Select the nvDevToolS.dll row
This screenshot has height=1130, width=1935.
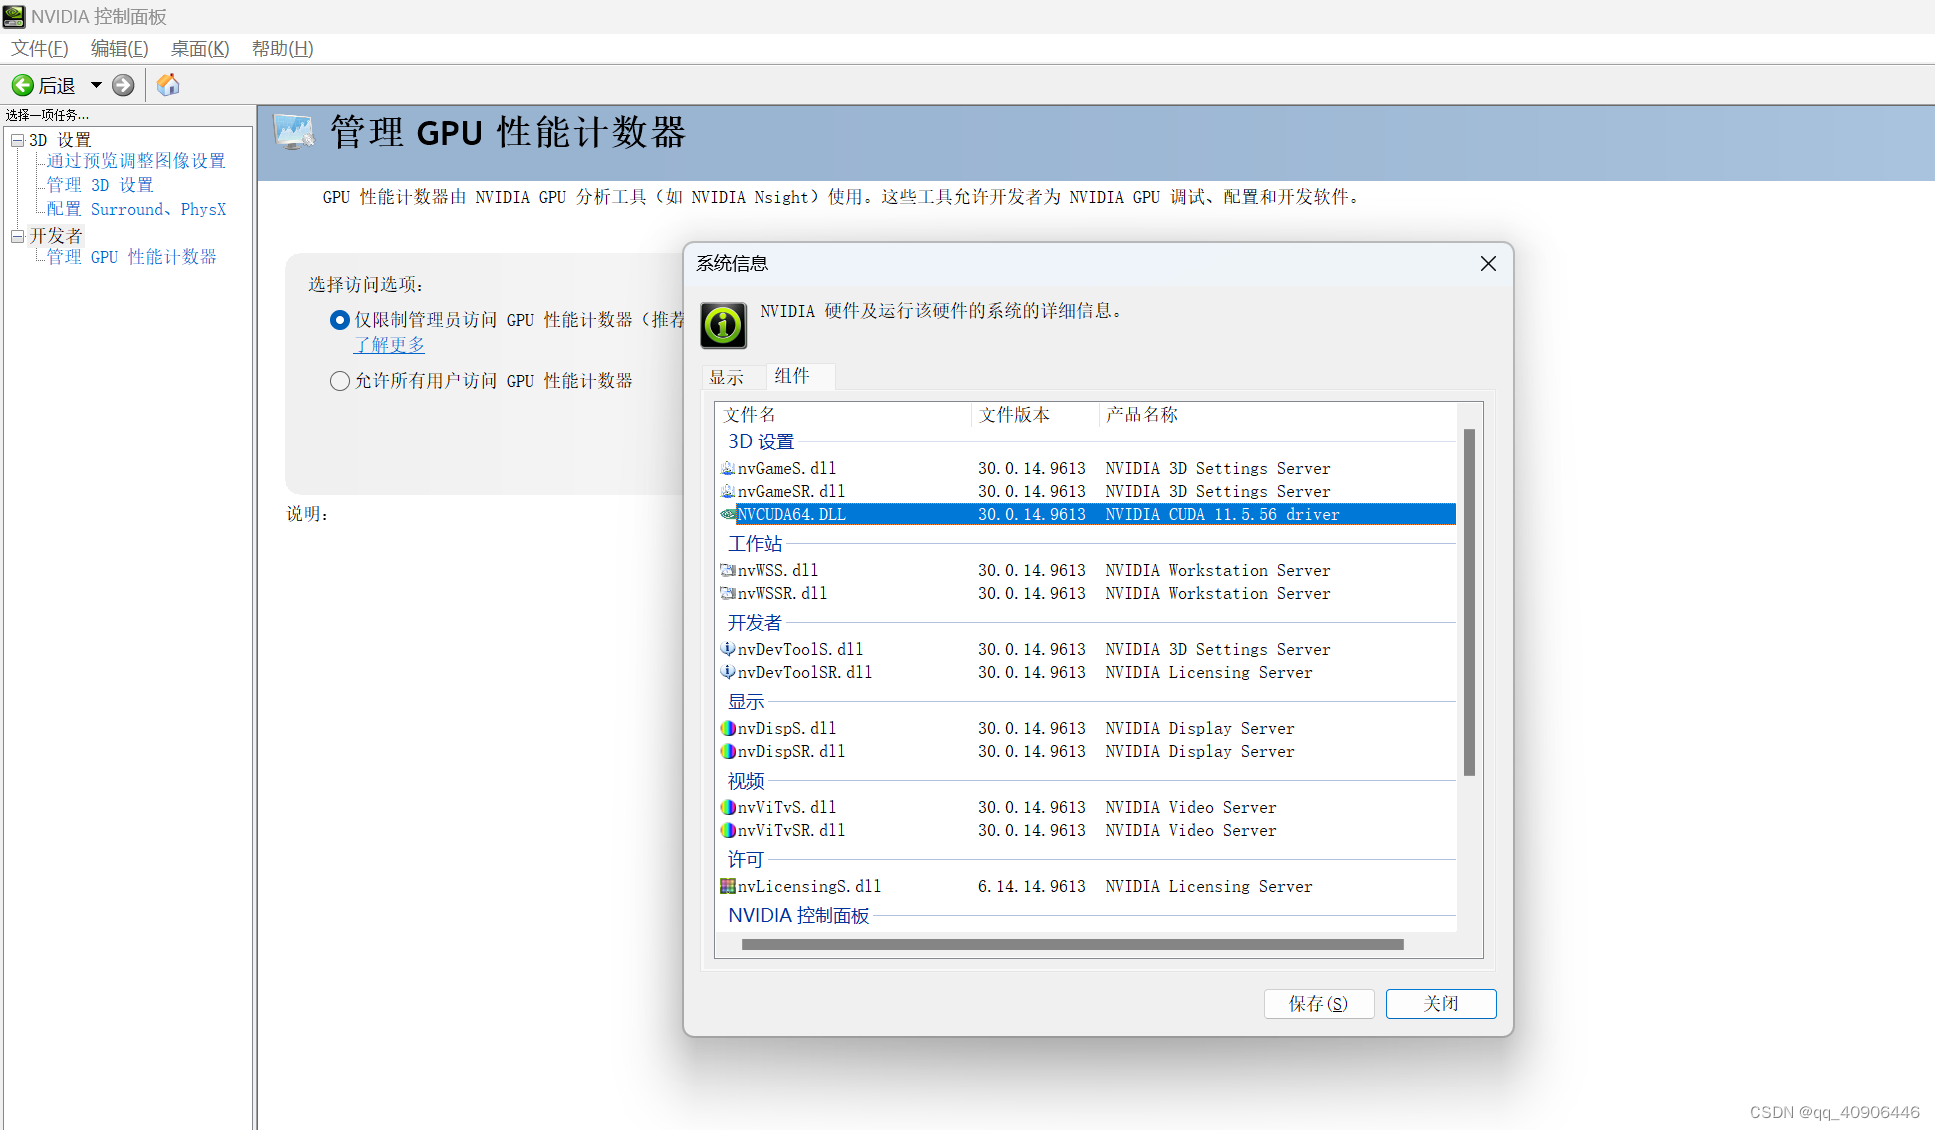click(1086, 649)
